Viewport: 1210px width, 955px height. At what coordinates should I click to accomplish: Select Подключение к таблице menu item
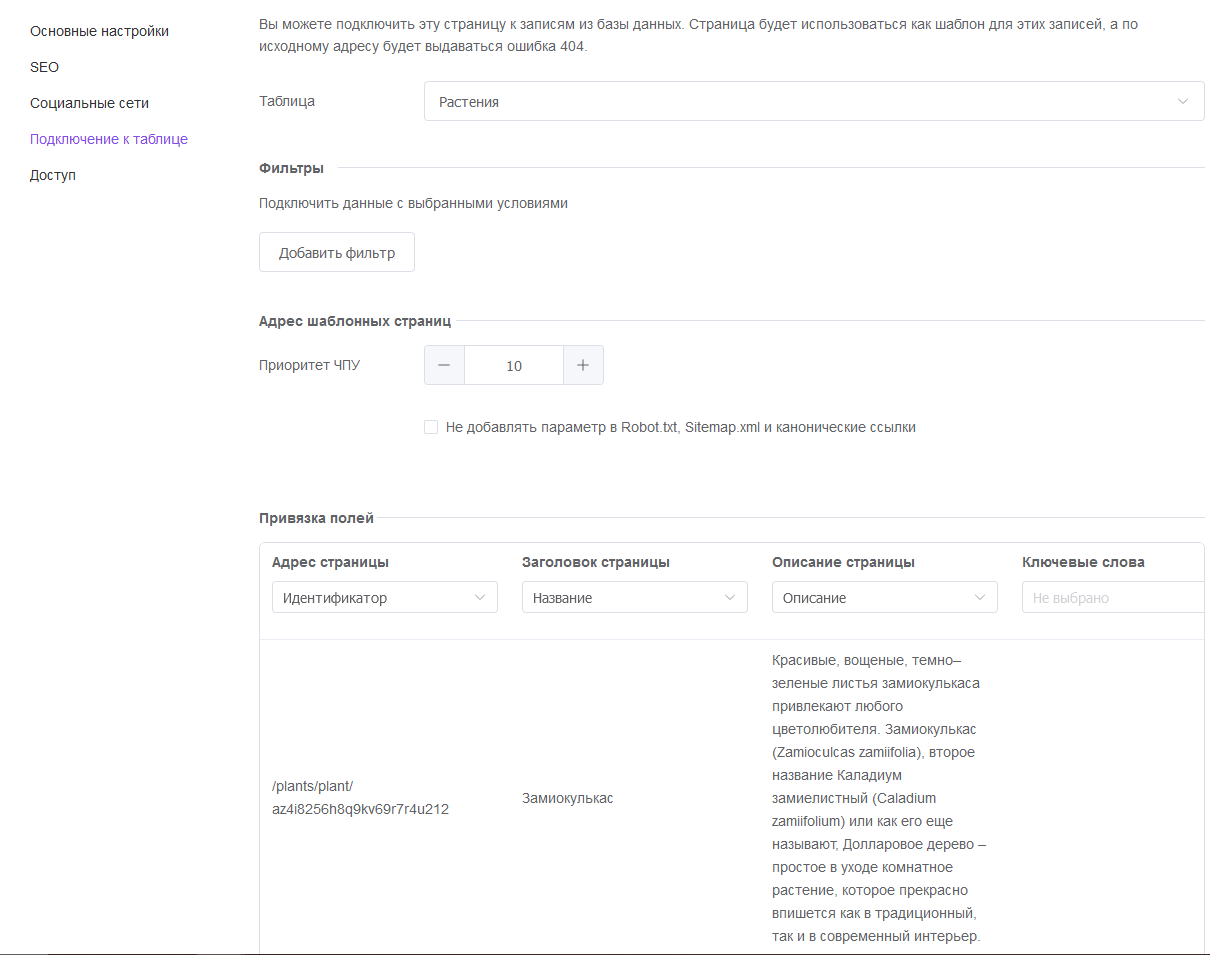pos(109,139)
